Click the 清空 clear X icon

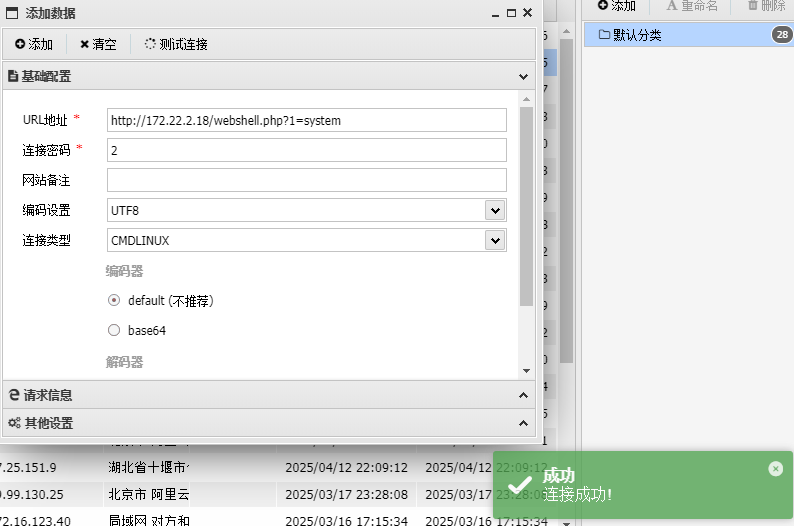(85, 45)
